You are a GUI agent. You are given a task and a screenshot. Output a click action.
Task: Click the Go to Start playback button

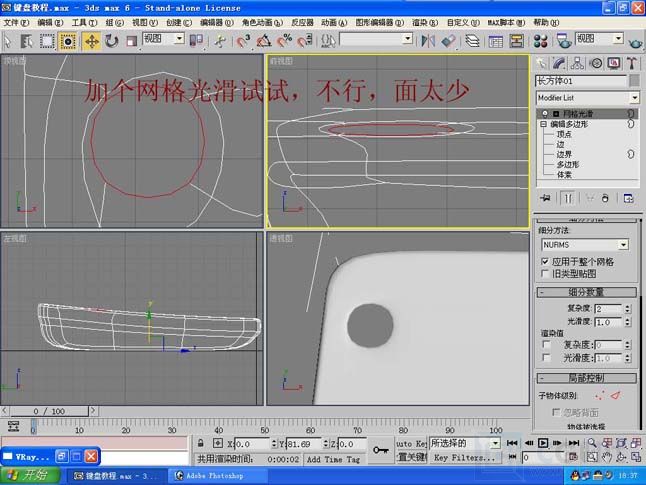512,442
